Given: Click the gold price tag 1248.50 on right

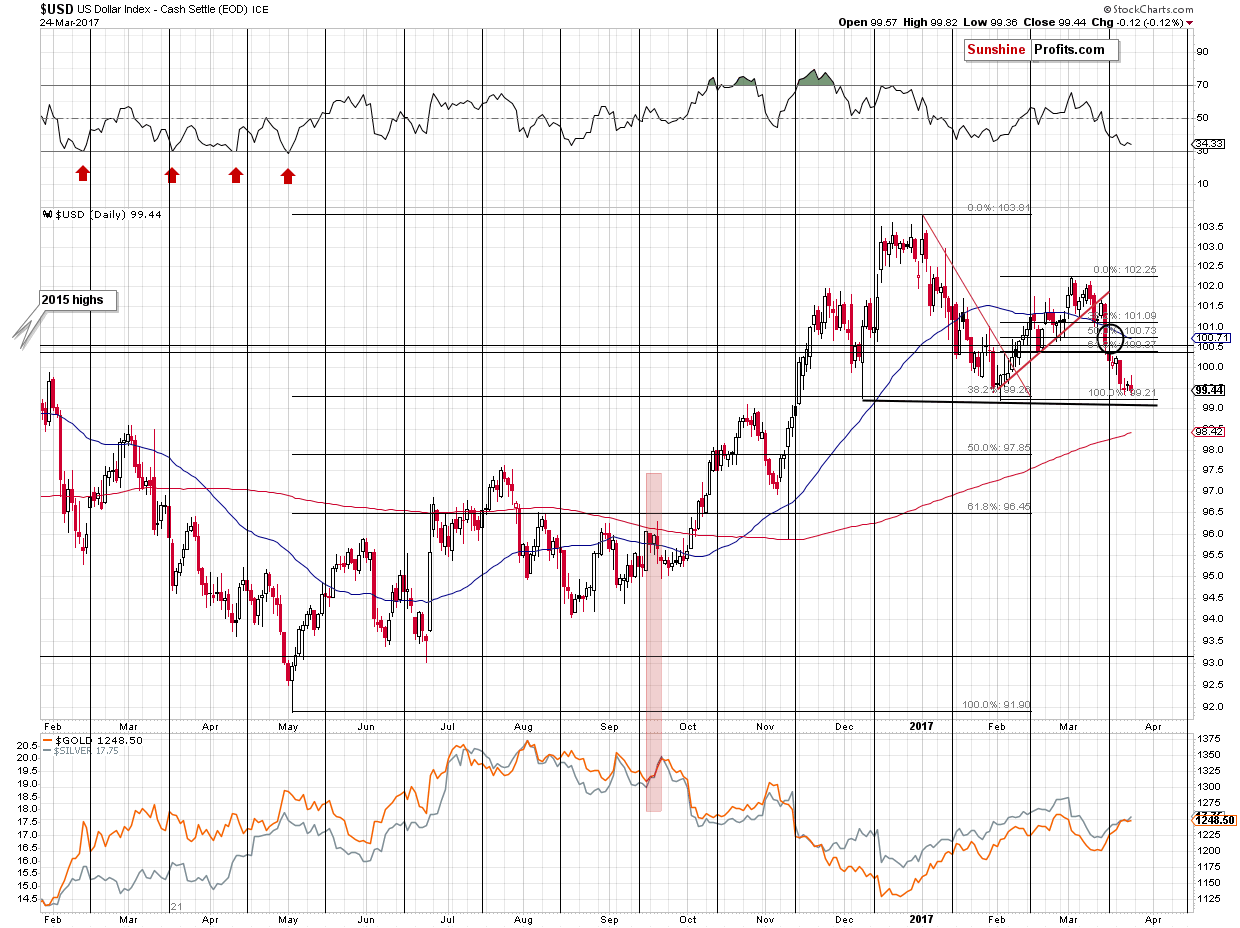Looking at the screenshot, I should (1214, 820).
